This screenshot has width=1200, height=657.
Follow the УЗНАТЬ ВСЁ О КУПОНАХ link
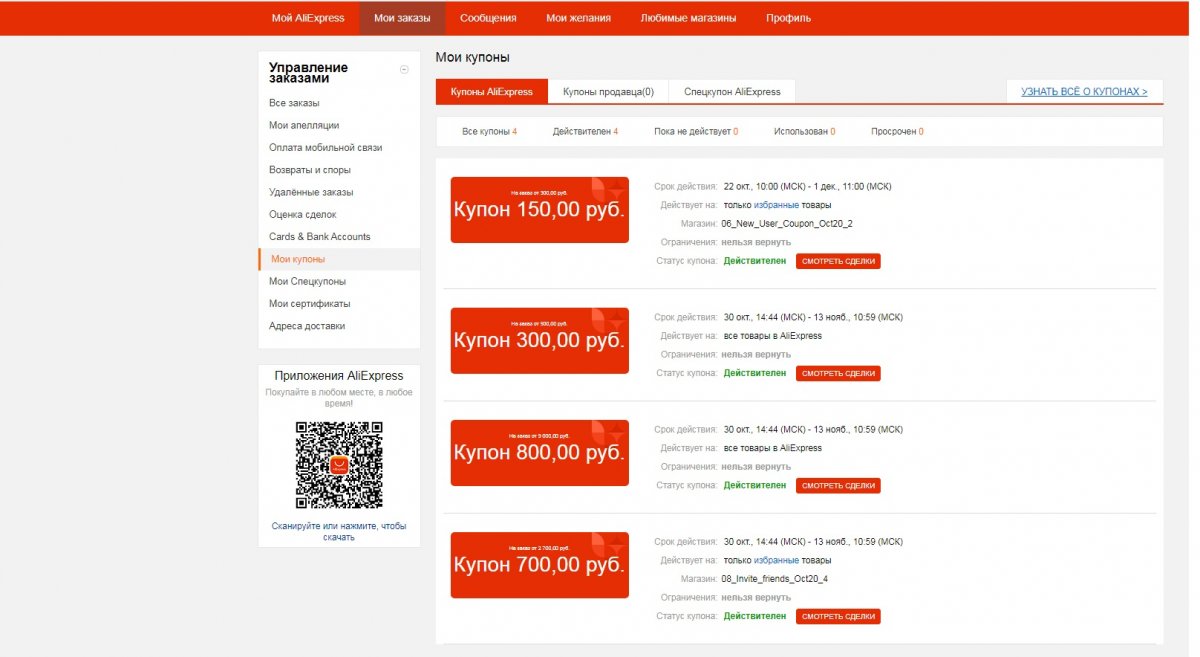pos(1084,92)
